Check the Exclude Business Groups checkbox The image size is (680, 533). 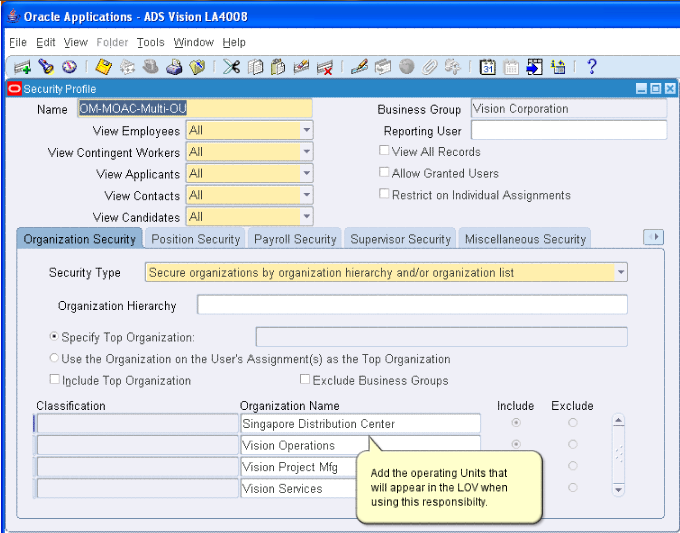305,379
